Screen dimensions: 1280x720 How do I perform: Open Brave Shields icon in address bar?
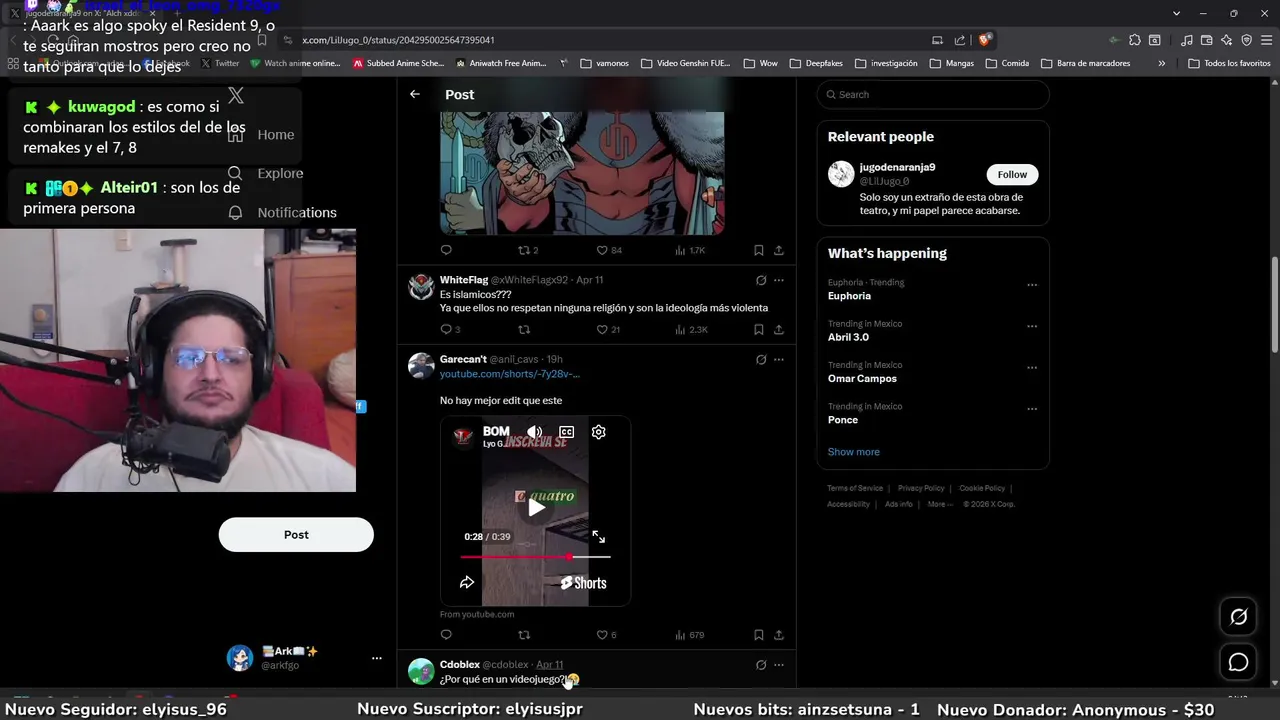pyautogui.click(x=985, y=40)
